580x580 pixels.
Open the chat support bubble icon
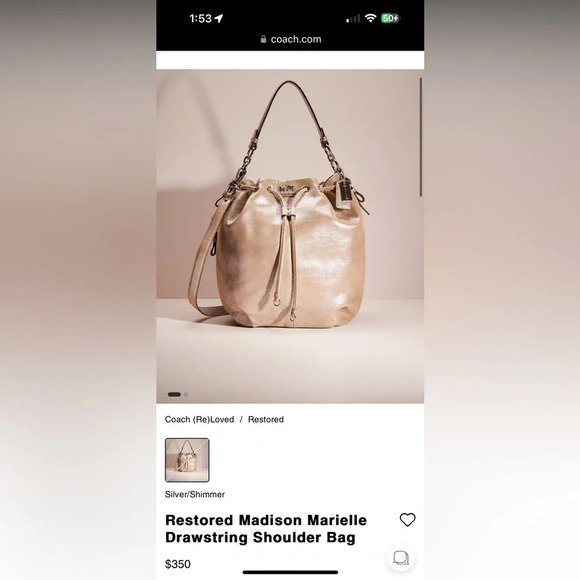(401, 557)
